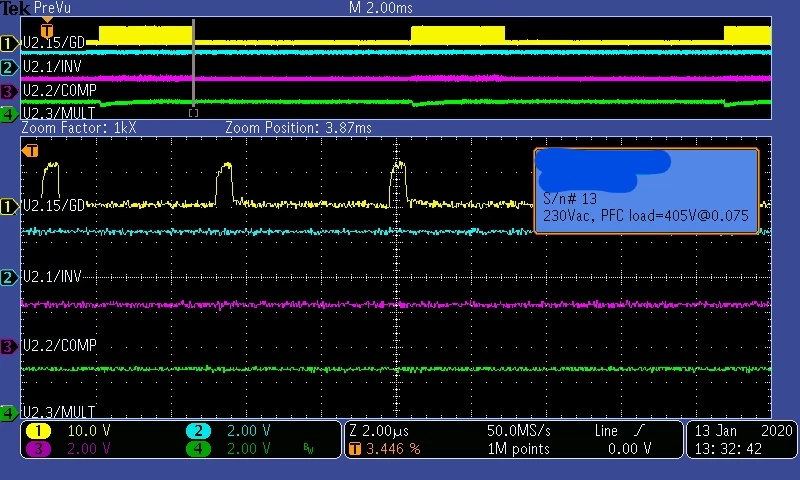Screen dimensions: 800x480
Task: Click the S/n# 13 annotation text
Action: pos(570,198)
